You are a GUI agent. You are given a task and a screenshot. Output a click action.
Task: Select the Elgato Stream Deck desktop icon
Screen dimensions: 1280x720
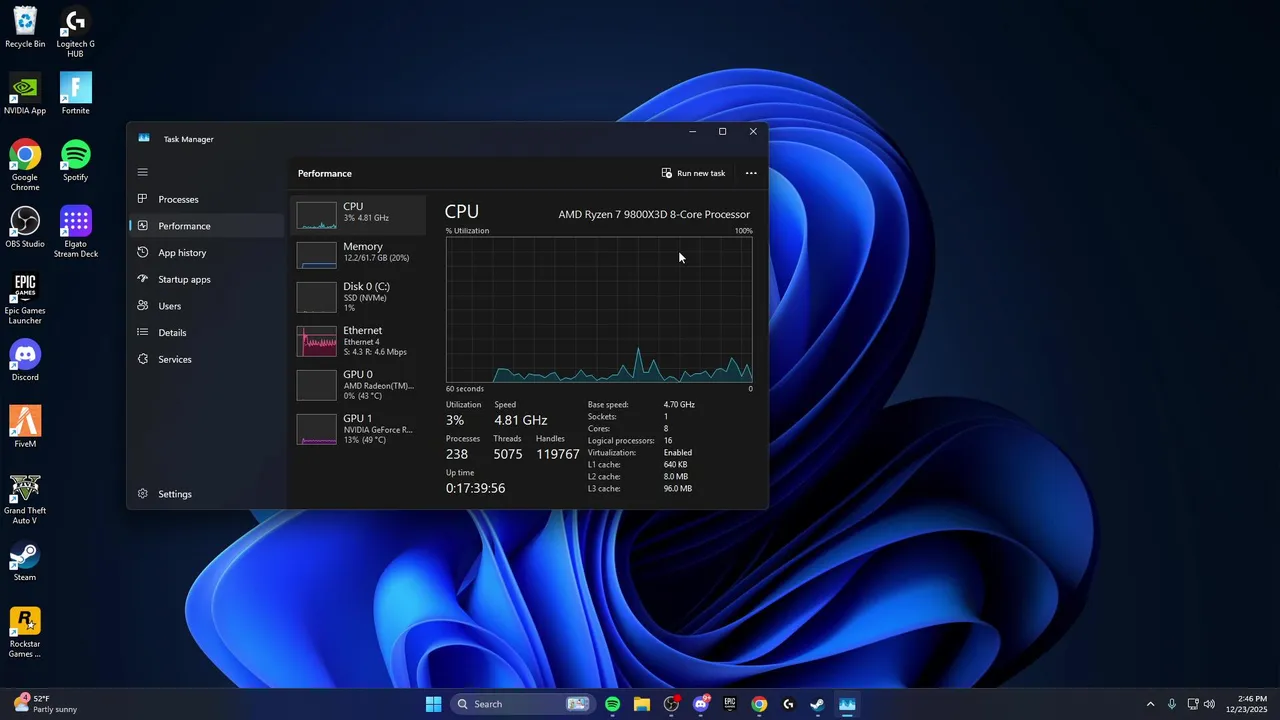pos(76,232)
